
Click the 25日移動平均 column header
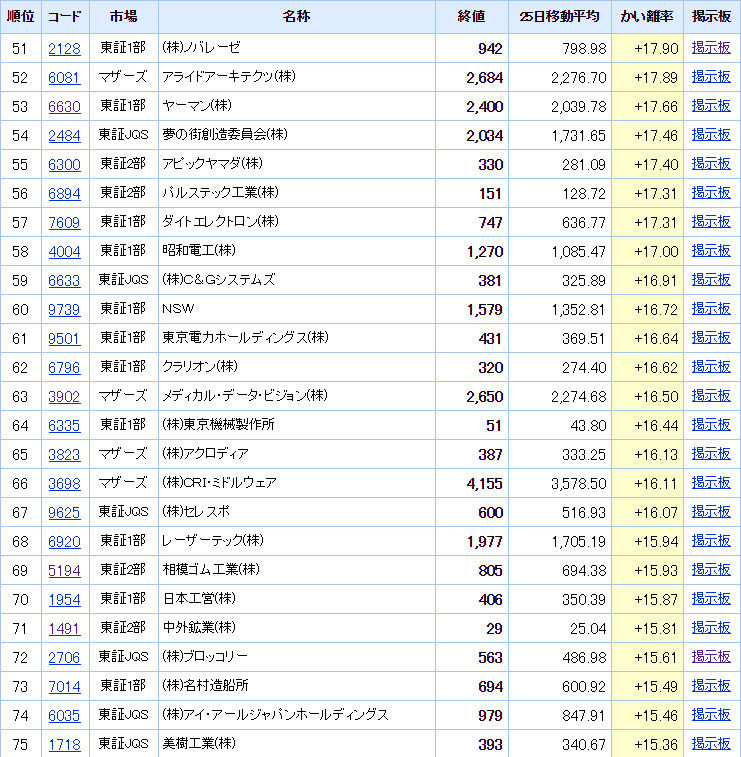(x=559, y=16)
